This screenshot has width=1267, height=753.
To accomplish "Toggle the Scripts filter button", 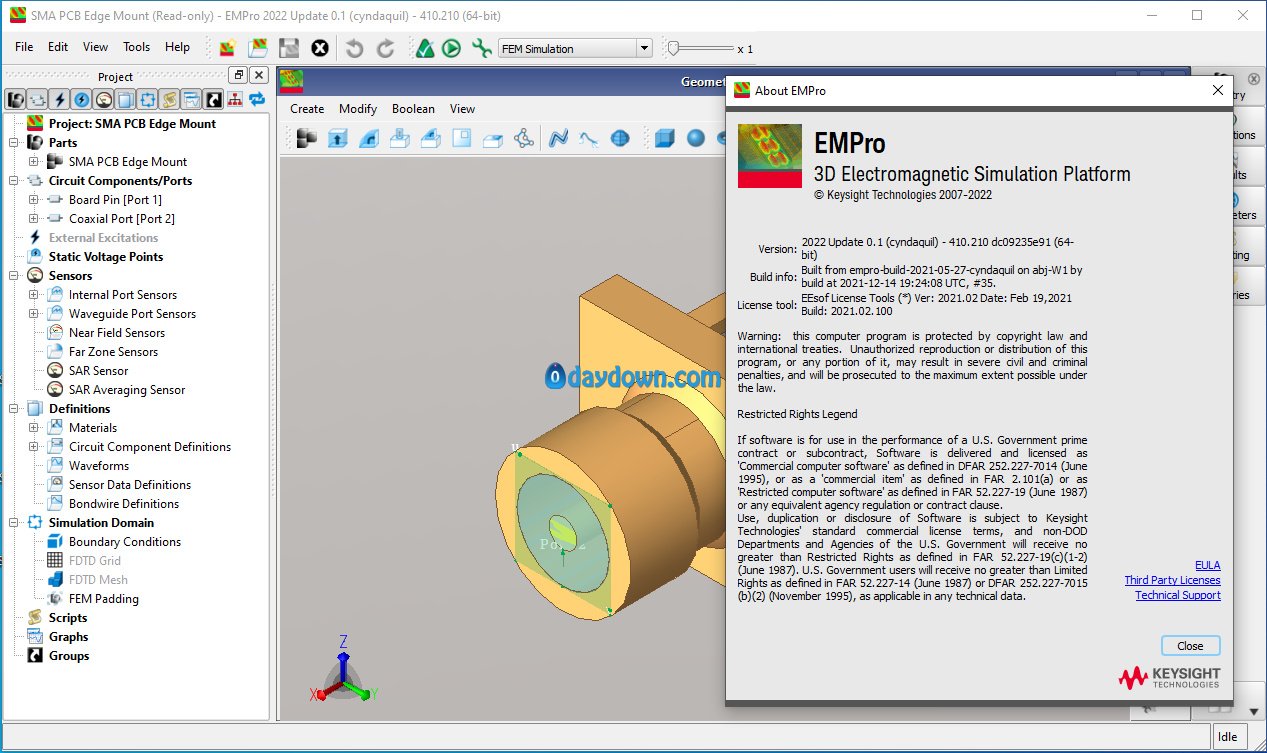I will [170, 99].
